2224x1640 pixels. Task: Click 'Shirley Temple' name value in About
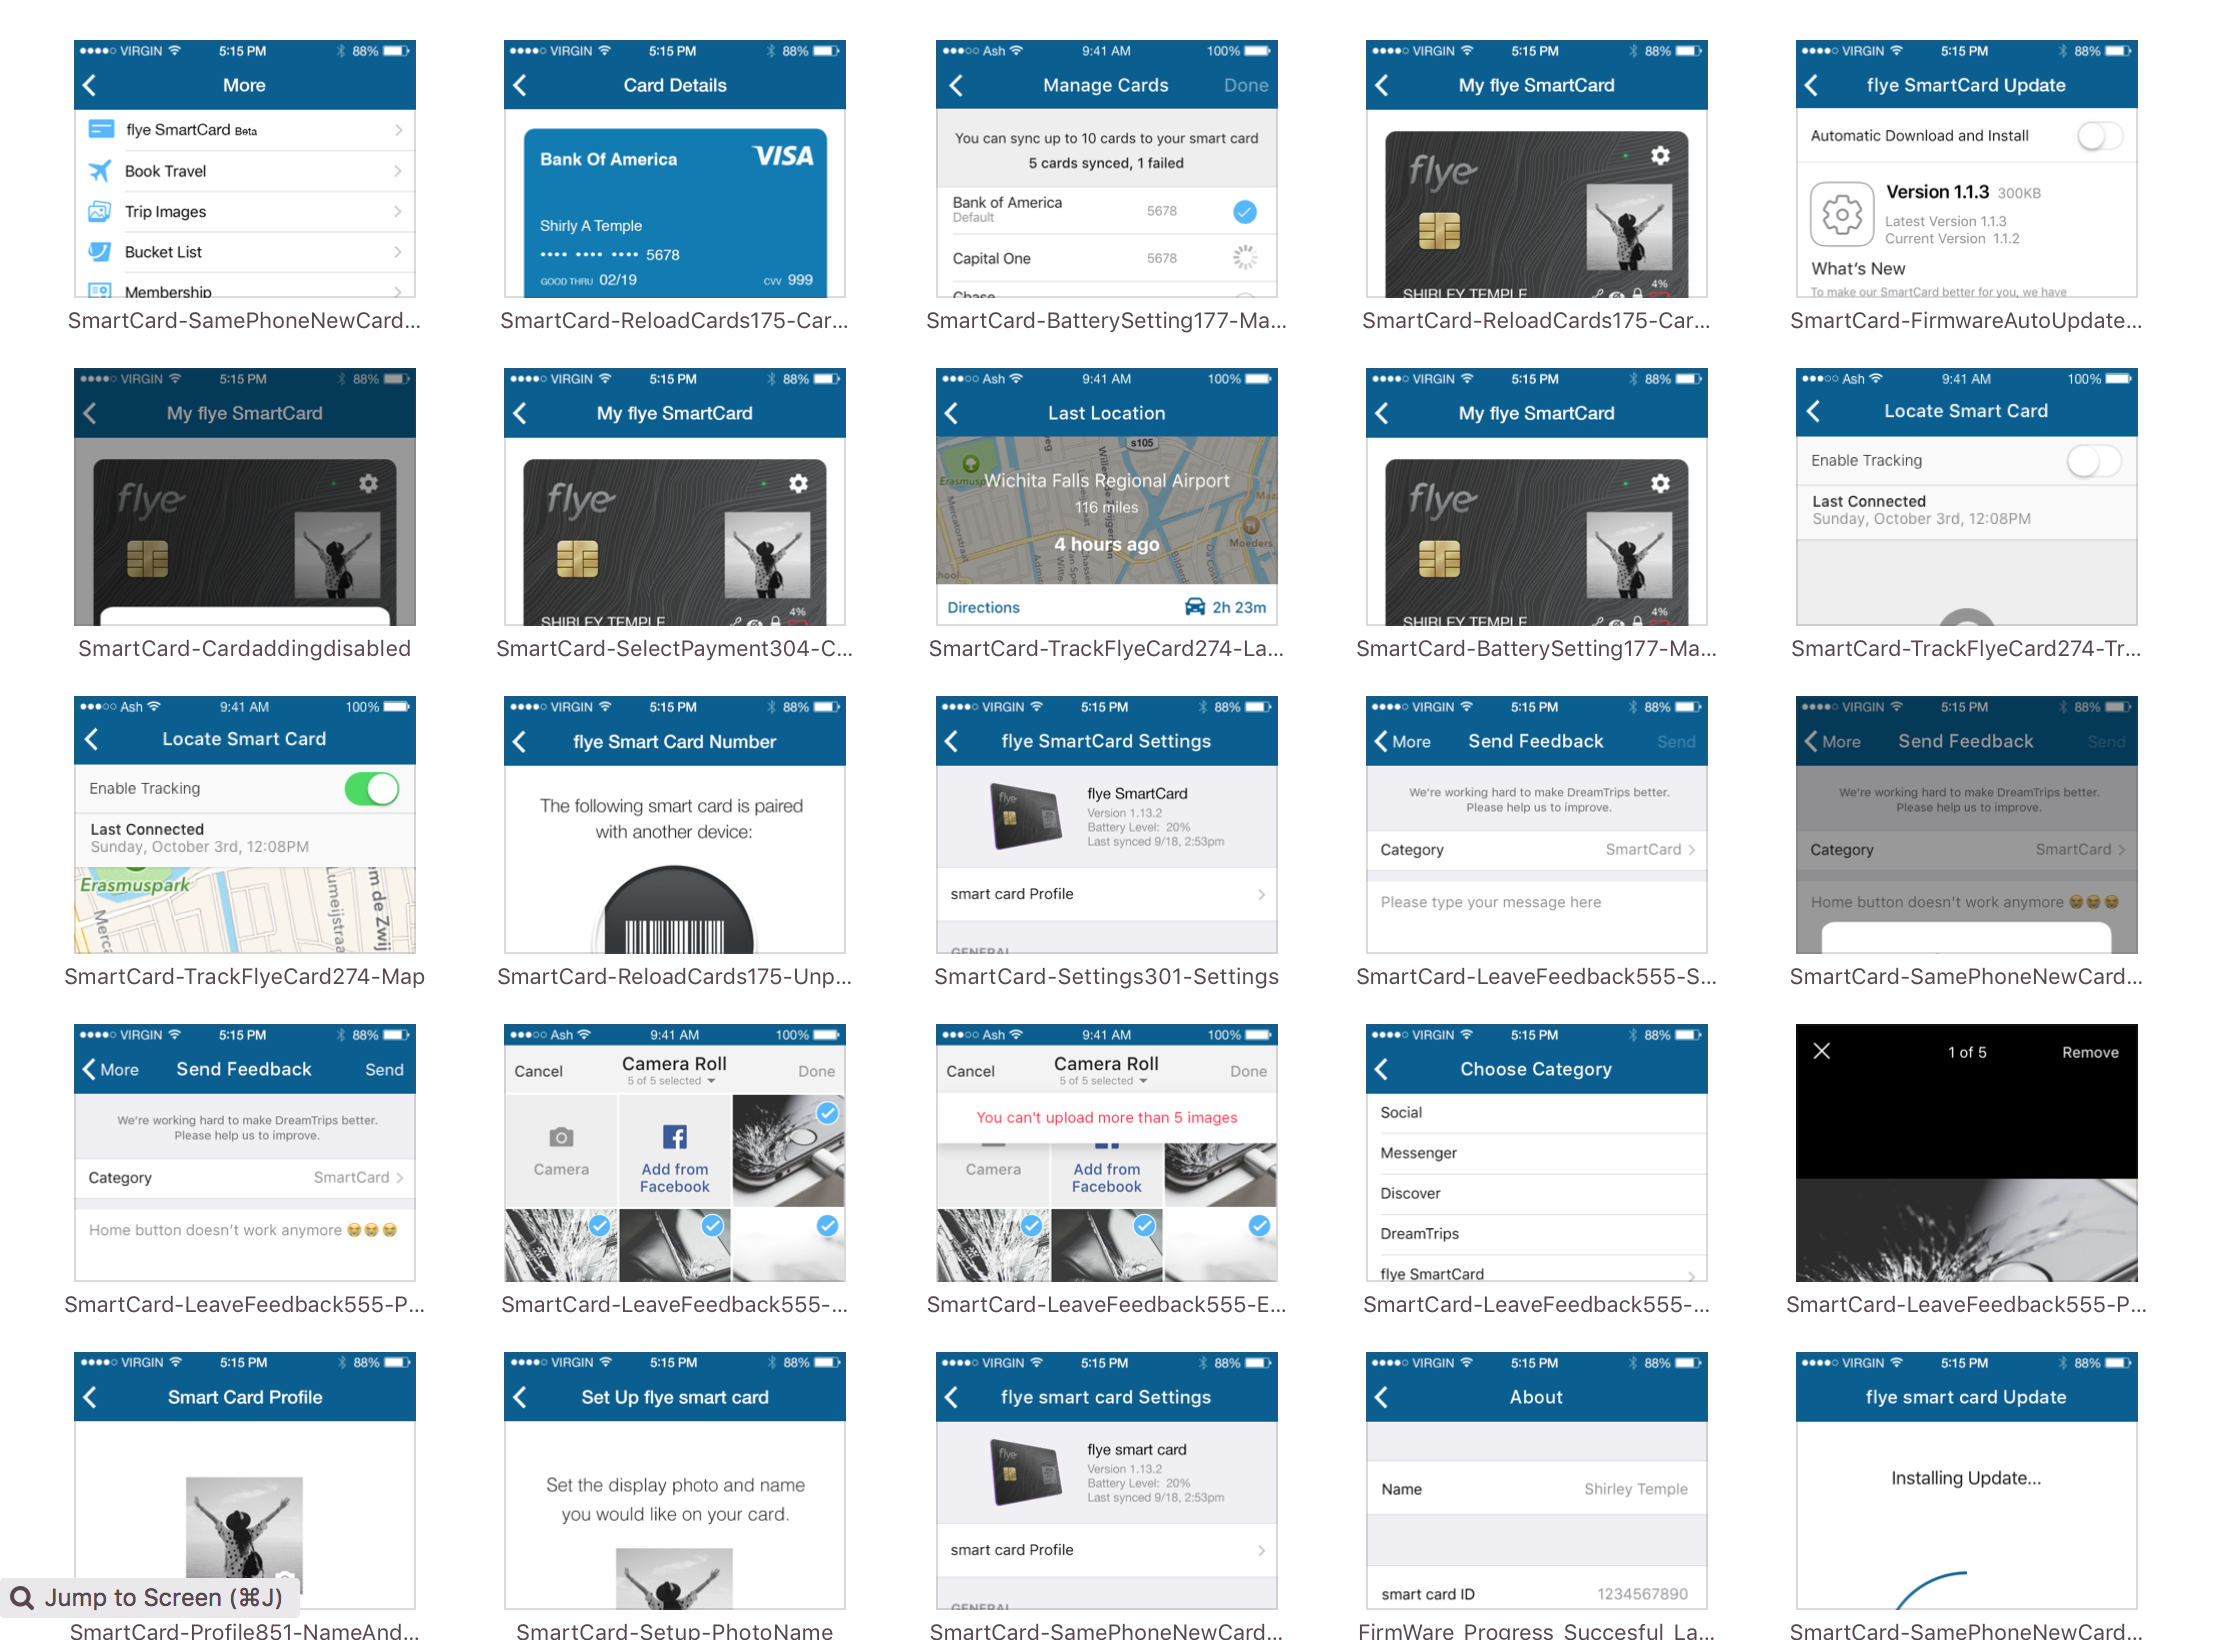1635,1489
